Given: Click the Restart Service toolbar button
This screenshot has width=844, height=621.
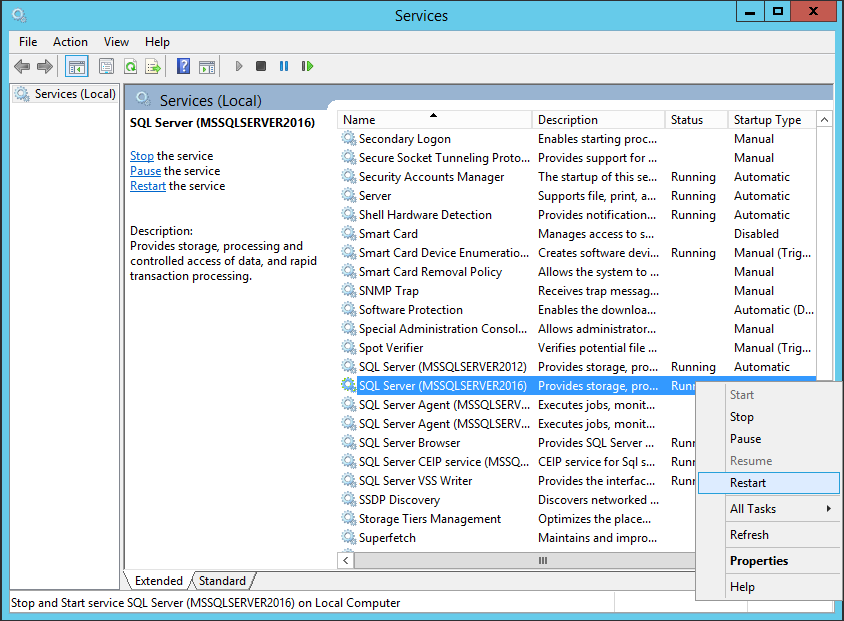Looking at the screenshot, I should (x=307, y=67).
